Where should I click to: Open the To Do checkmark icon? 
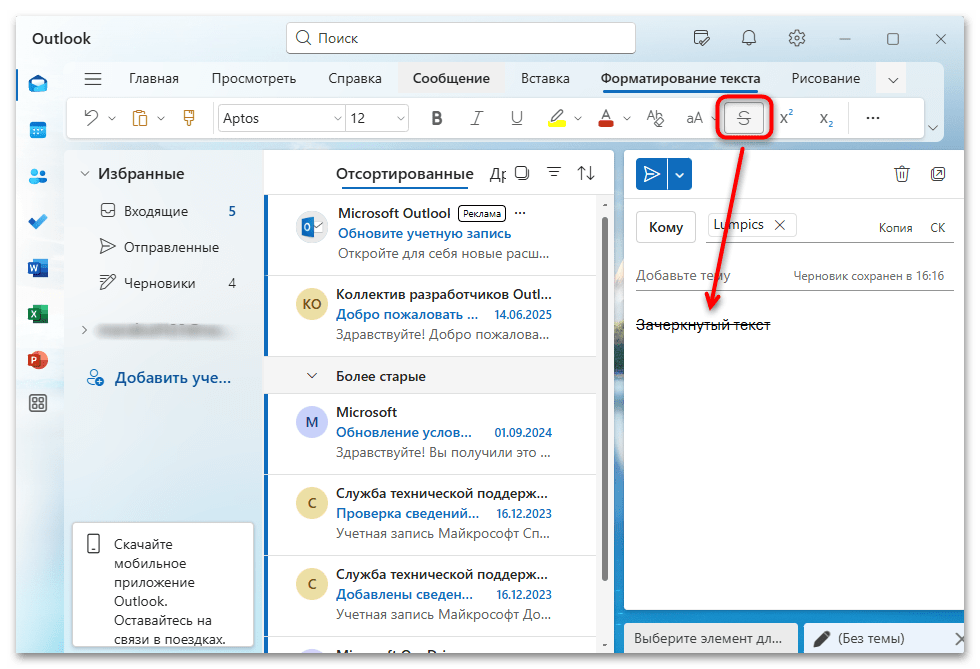[38, 222]
